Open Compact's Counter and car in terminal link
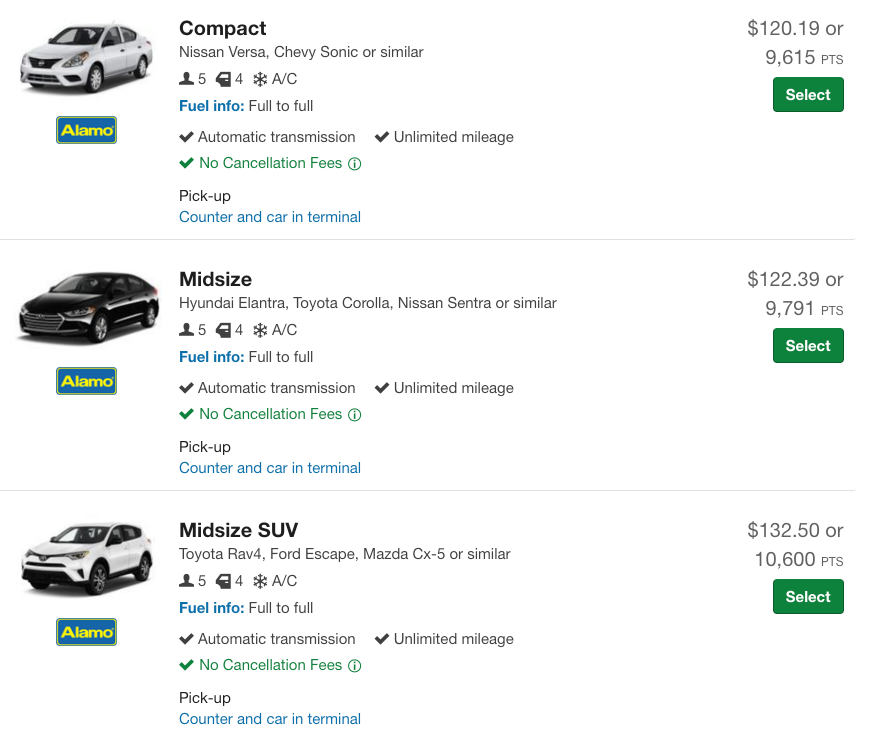The image size is (876, 739). pos(270,217)
